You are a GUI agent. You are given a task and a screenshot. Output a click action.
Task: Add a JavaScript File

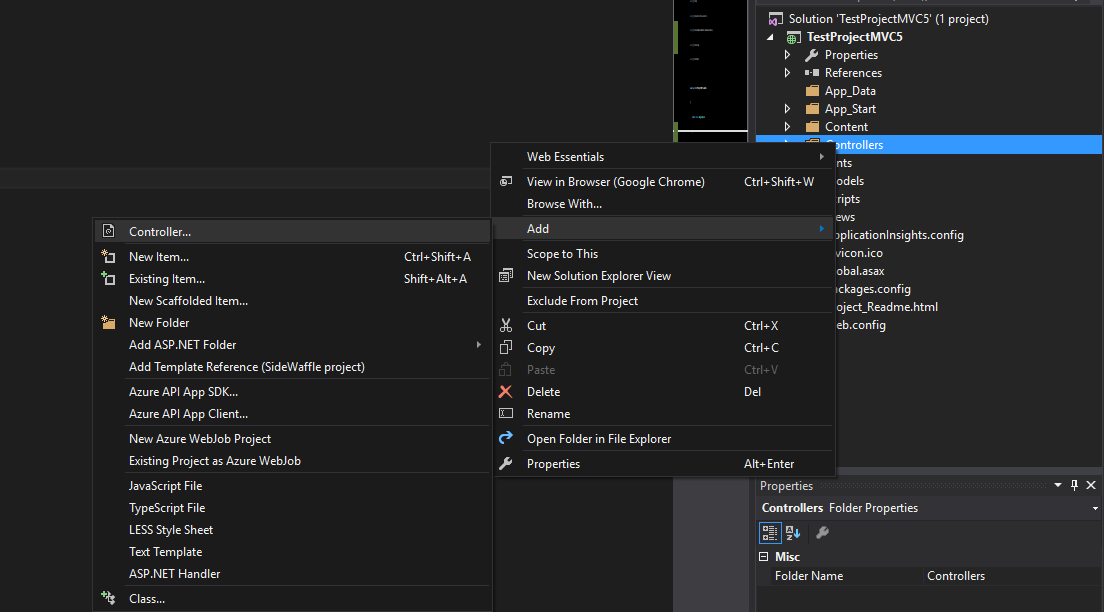[292, 486]
